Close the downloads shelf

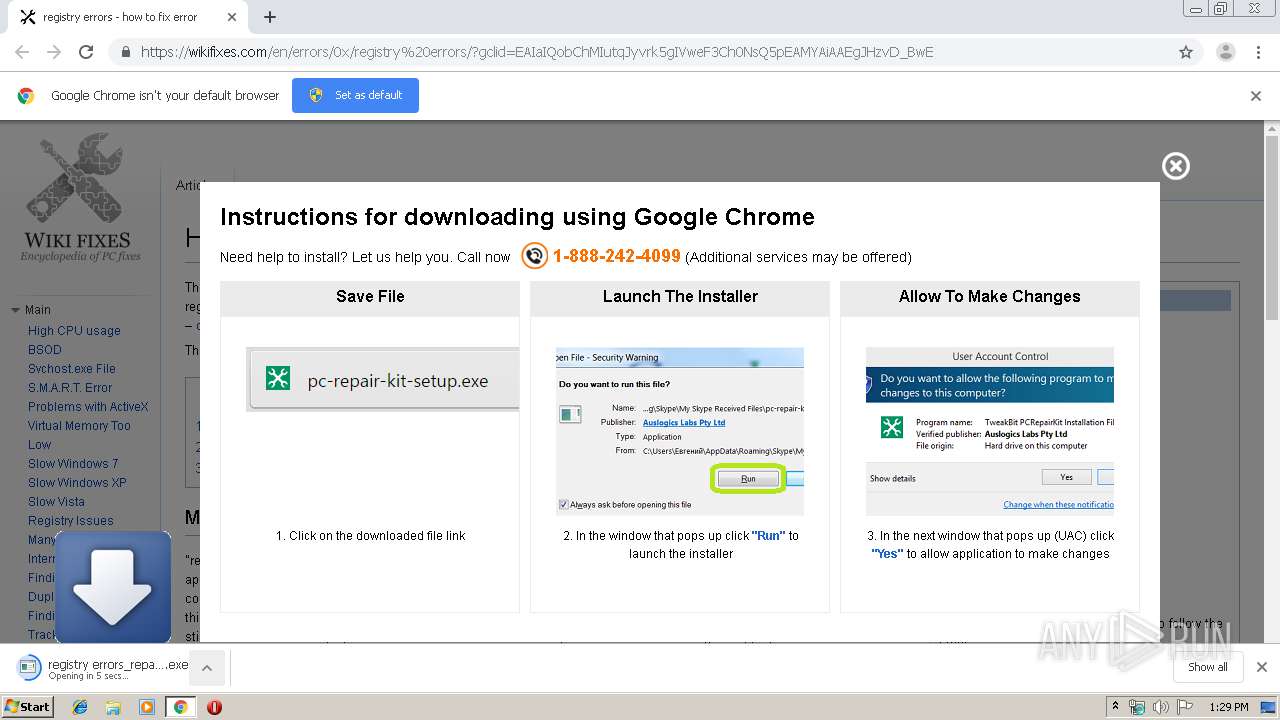pyautogui.click(x=1262, y=667)
